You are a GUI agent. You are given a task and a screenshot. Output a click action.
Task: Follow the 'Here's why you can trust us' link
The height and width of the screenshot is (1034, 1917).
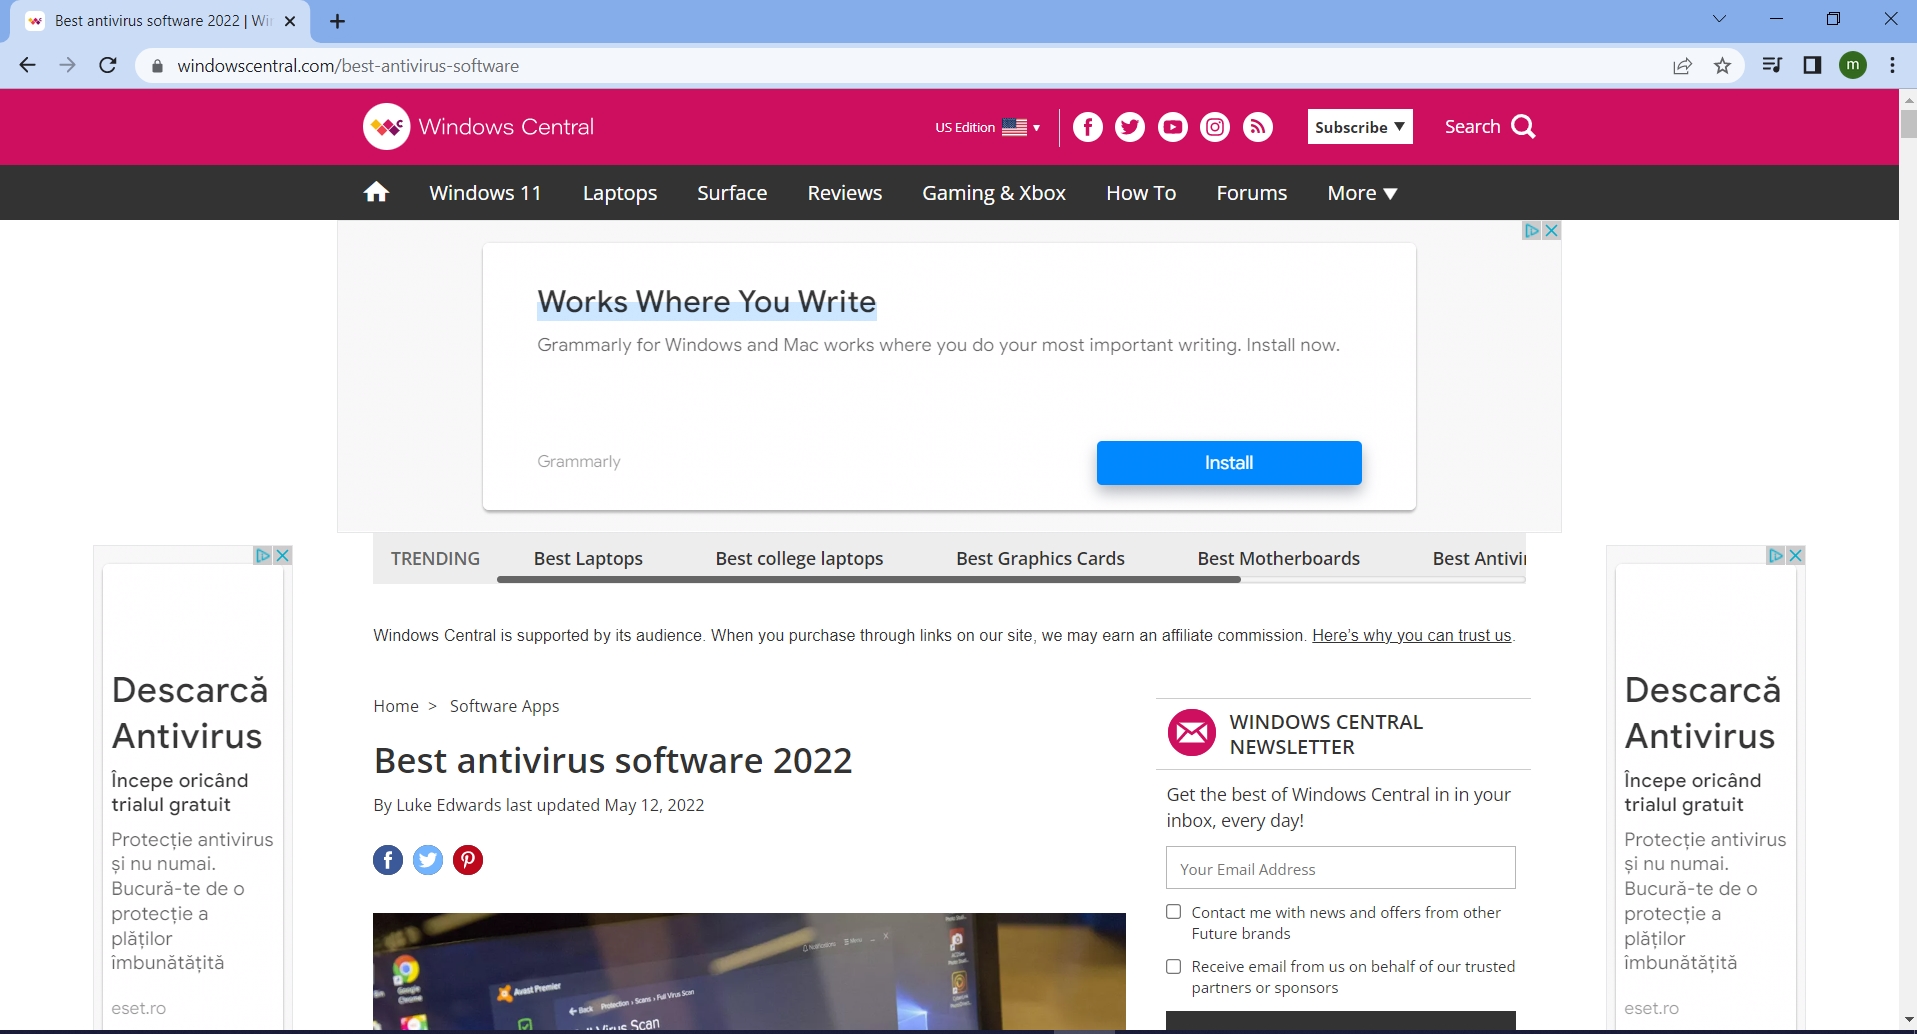pyautogui.click(x=1411, y=635)
